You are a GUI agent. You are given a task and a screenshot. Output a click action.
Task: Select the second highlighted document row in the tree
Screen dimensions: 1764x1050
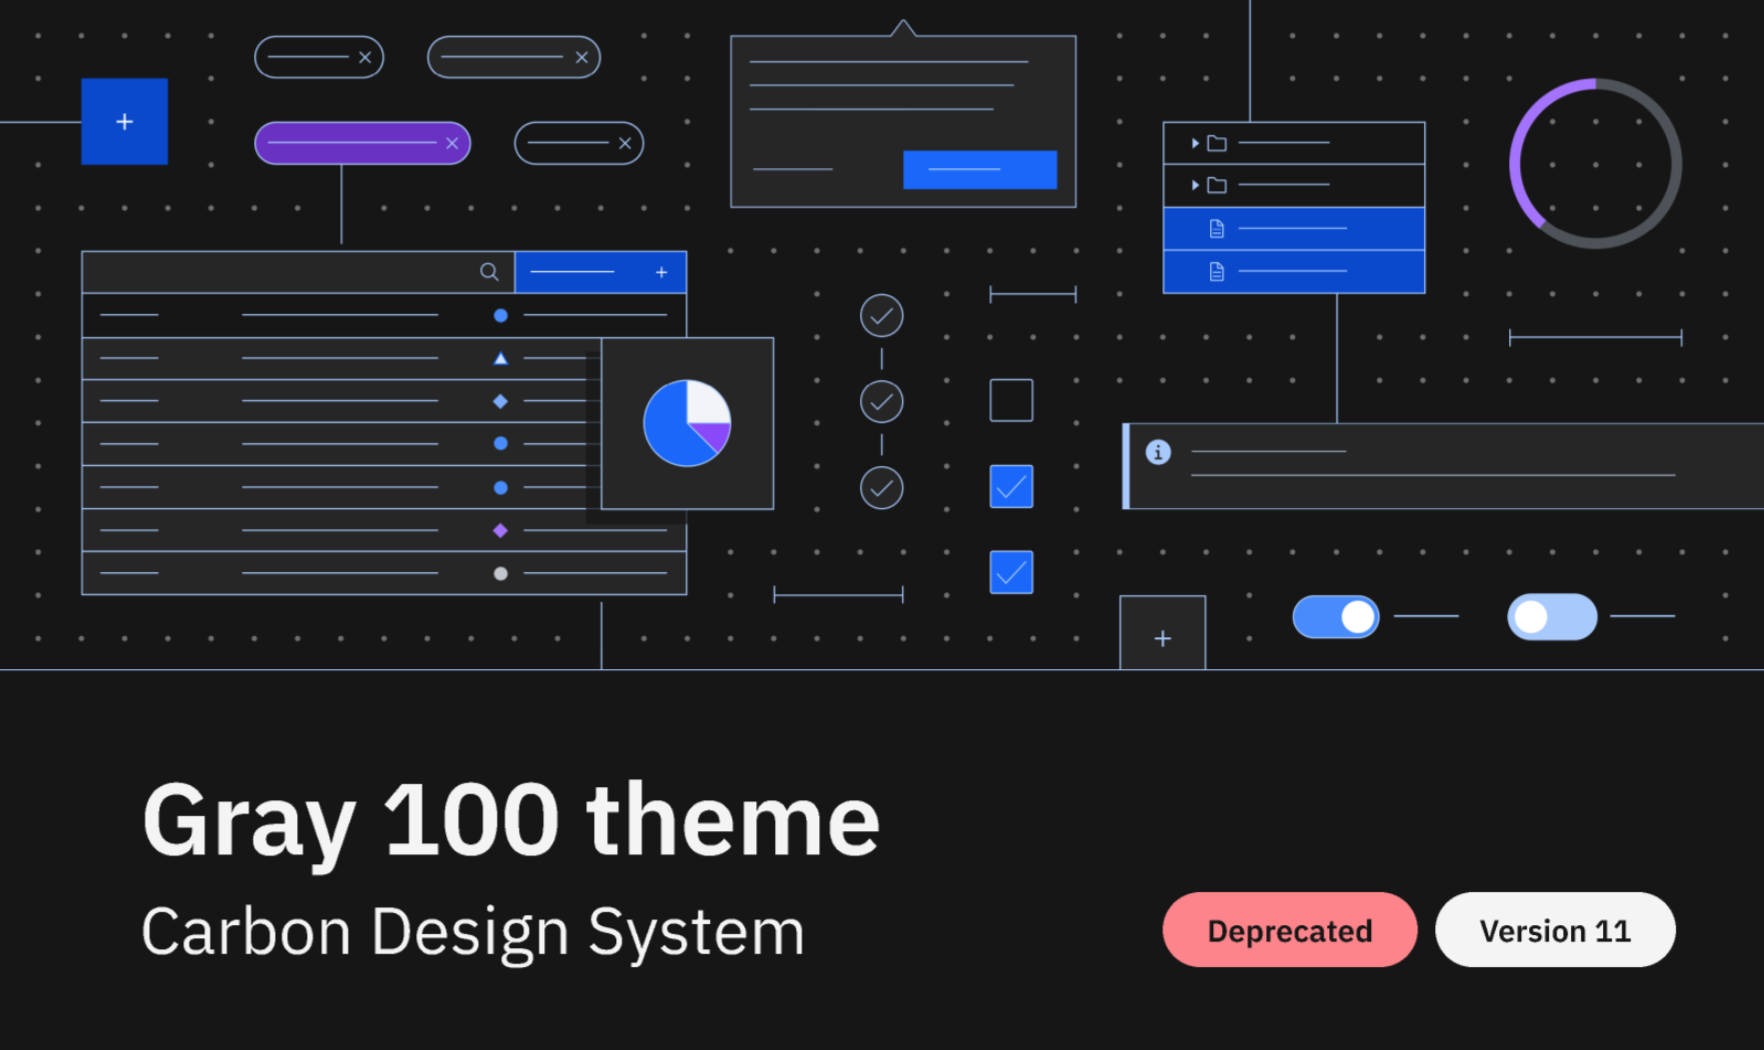[x=1294, y=271]
